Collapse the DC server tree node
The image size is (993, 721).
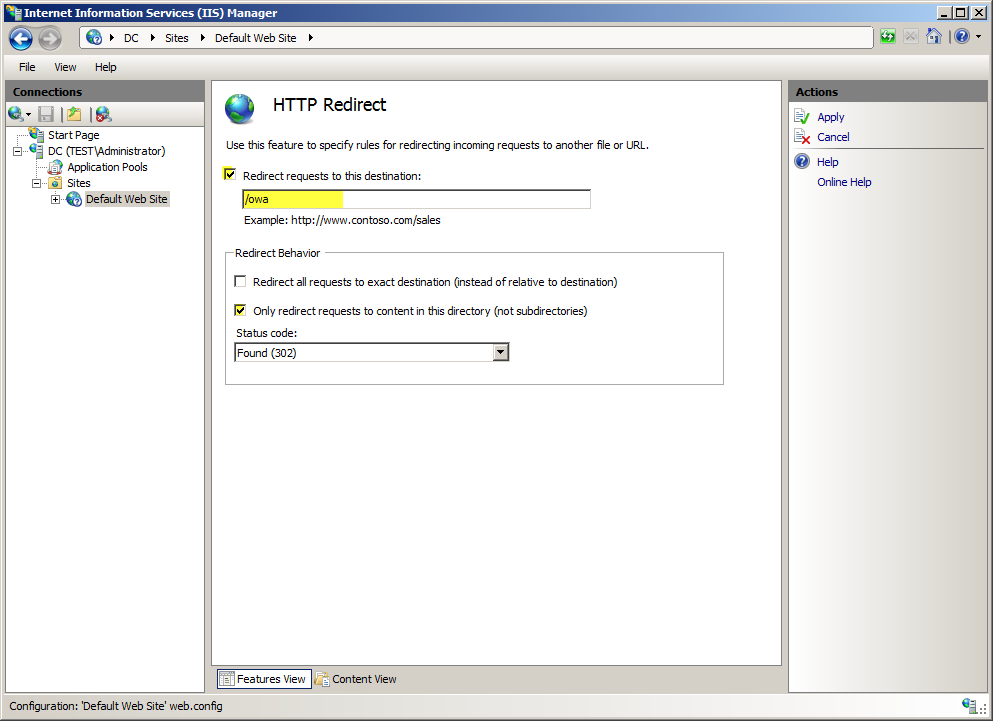click(x=18, y=151)
